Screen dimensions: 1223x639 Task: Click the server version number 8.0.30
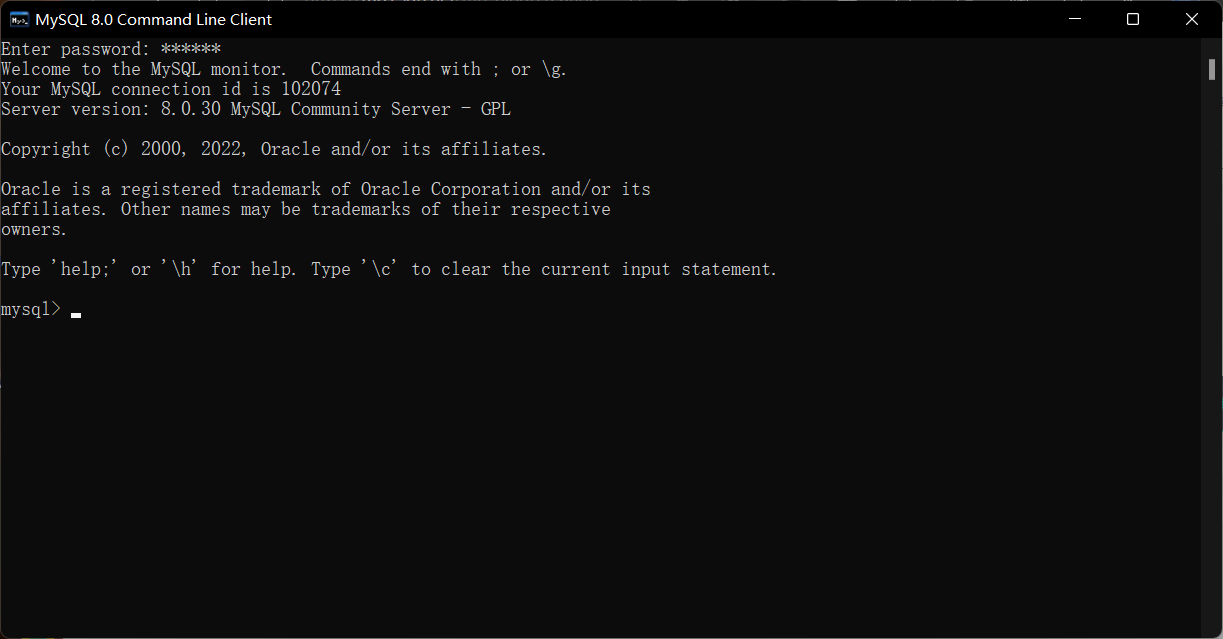pyautogui.click(x=190, y=109)
